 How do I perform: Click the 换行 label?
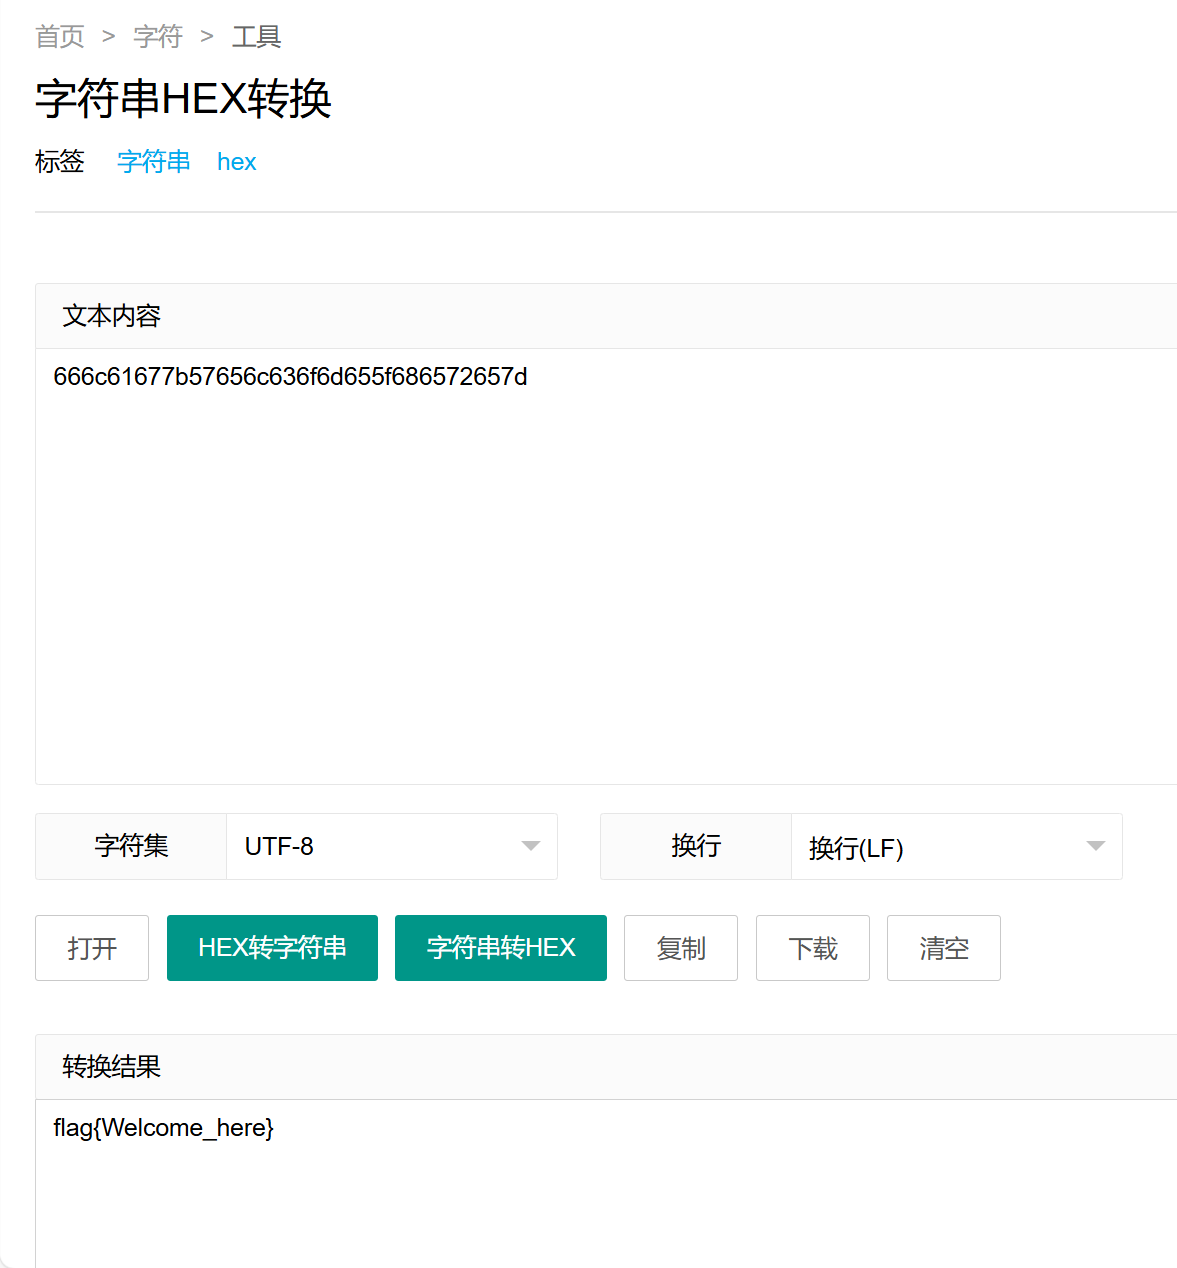pyautogui.click(x=696, y=846)
